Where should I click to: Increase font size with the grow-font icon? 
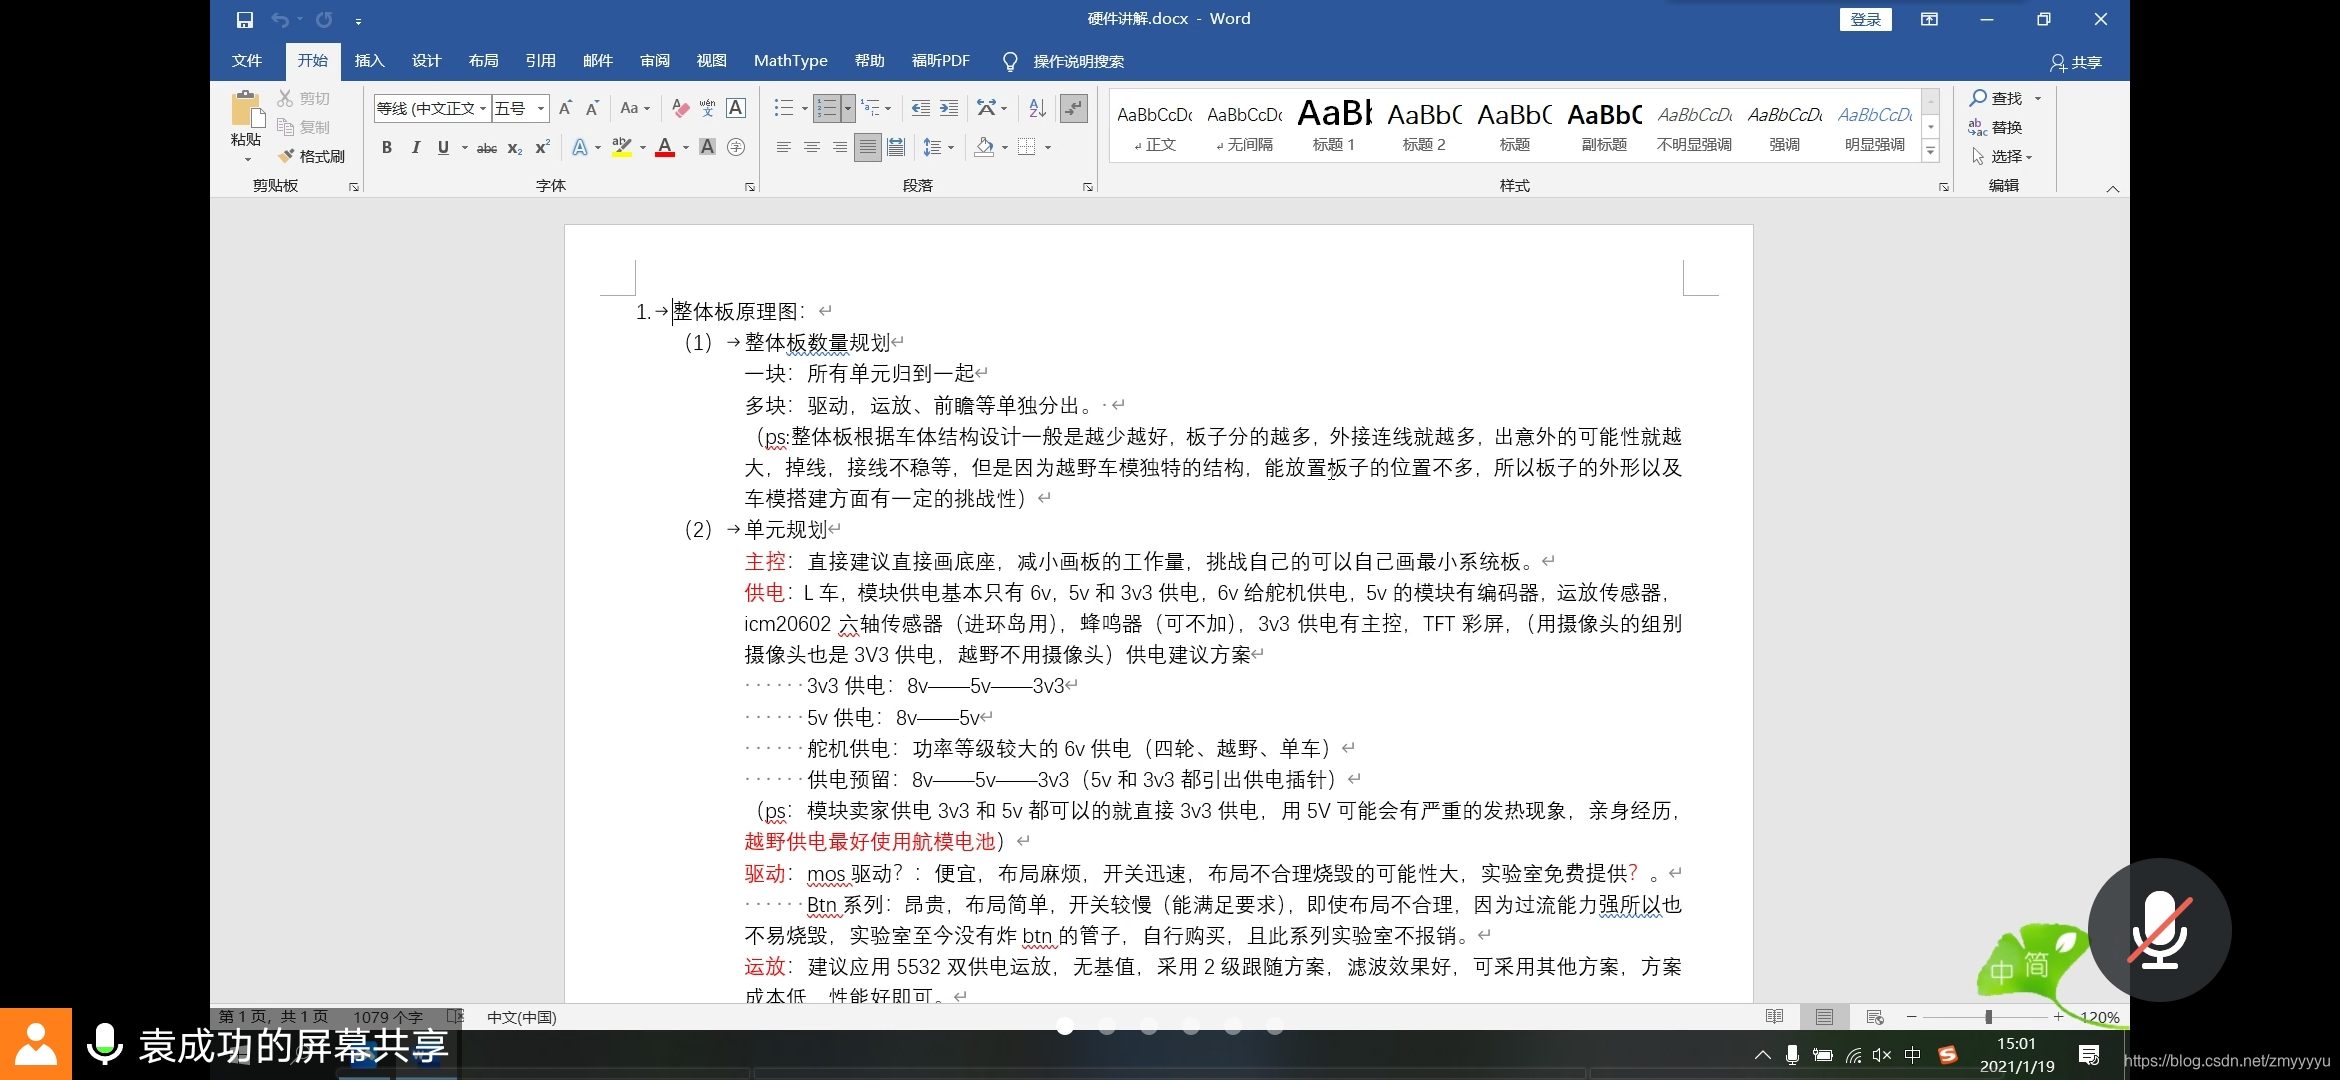565,108
